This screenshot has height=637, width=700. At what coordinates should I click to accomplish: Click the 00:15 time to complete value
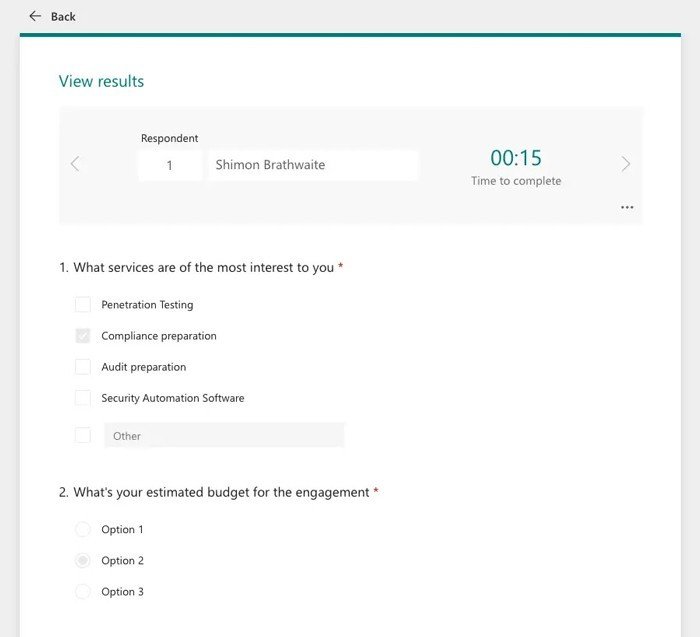(x=515, y=158)
